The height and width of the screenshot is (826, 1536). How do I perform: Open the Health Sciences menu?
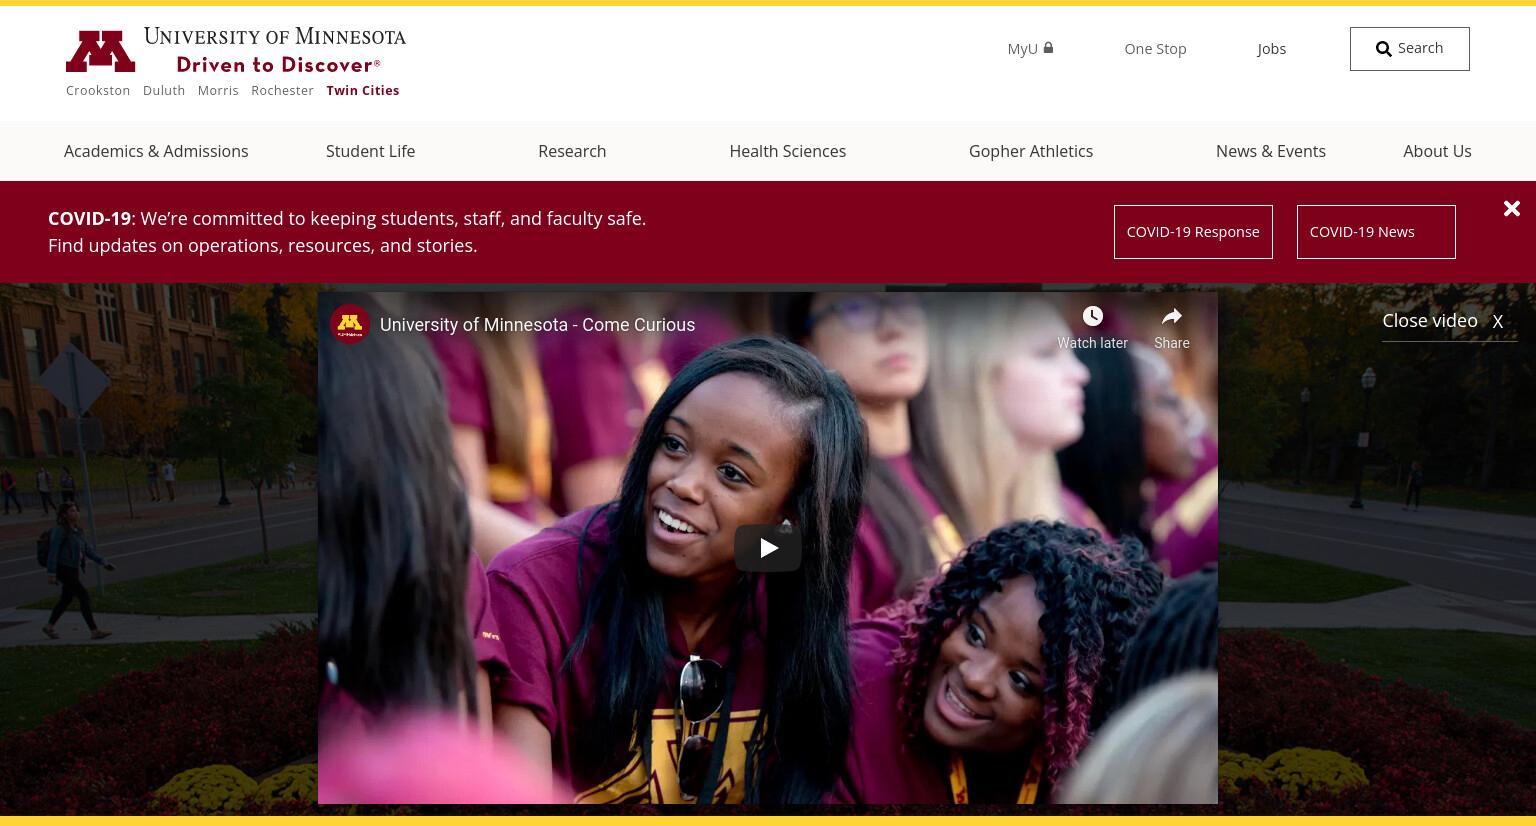[787, 151]
